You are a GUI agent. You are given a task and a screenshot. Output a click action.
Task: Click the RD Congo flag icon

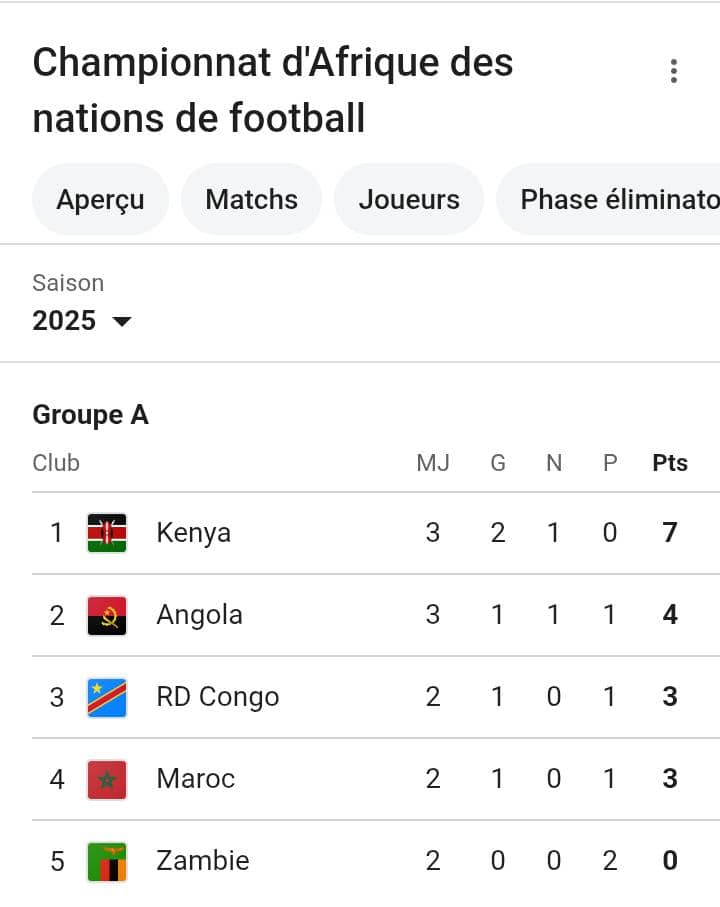point(107,697)
